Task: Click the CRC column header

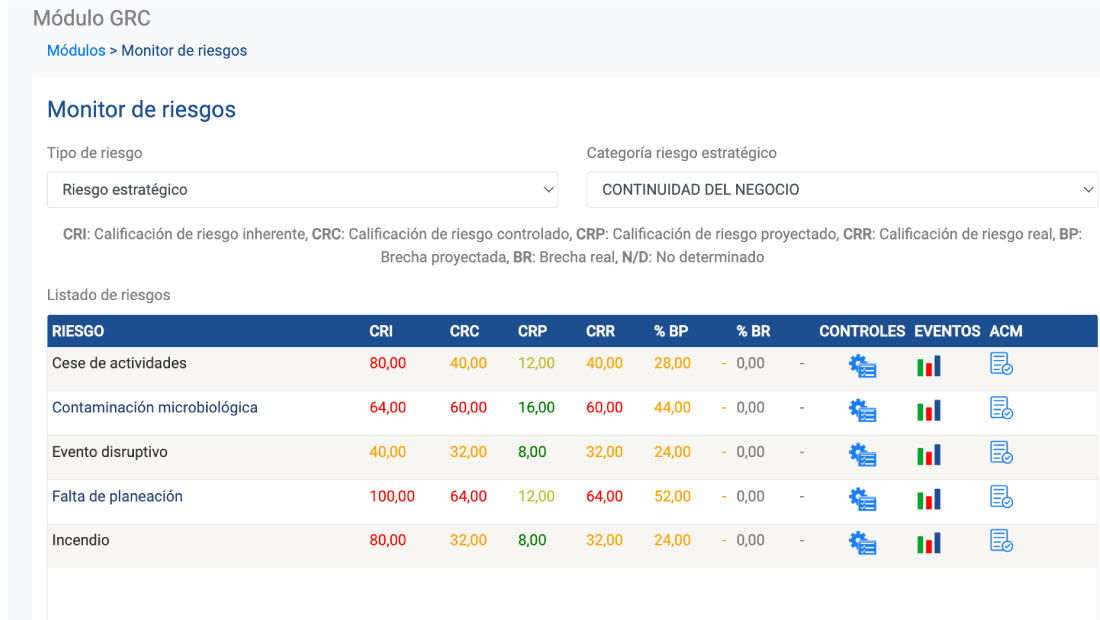Action: [x=464, y=331]
